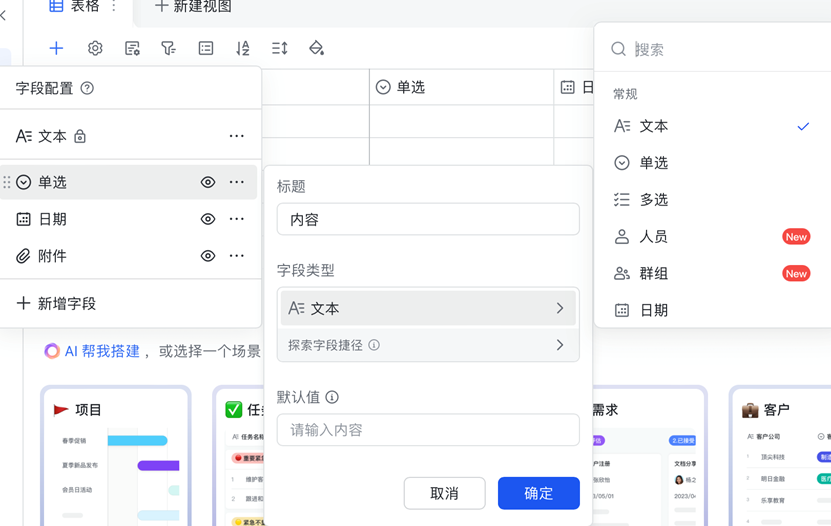Image resolution: width=831 pixels, height=526 pixels.
Task: Select 群组 type in field type list
Action: pos(712,273)
